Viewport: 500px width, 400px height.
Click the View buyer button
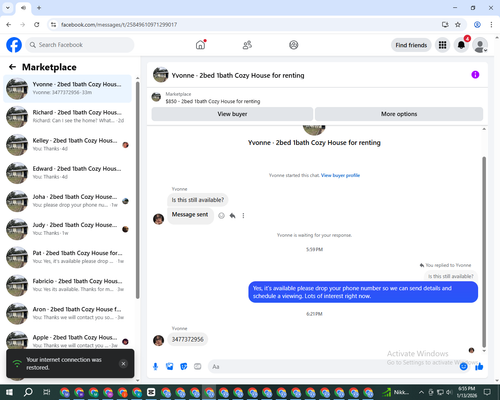[x=232, y=114]
